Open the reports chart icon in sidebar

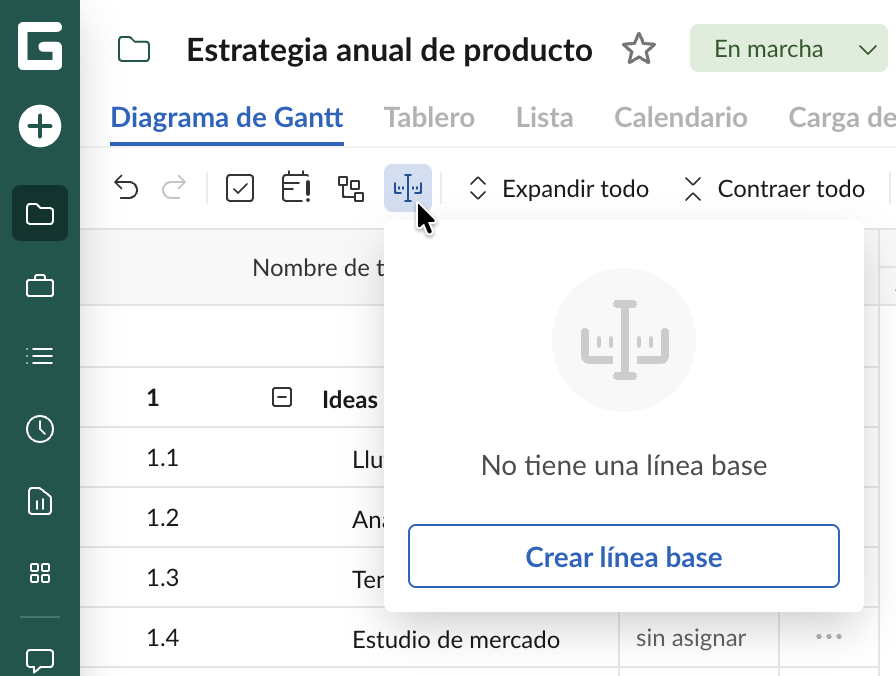coord(40,501)
